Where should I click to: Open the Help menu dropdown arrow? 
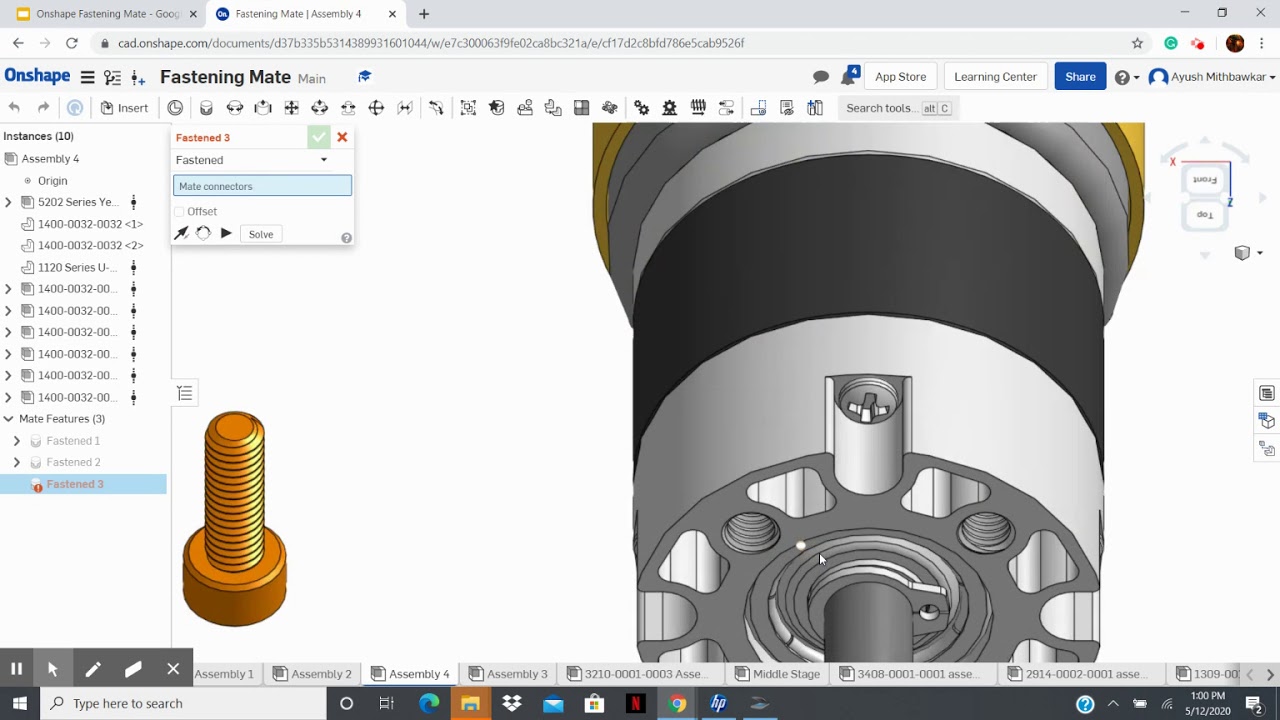coord(1136,78)
